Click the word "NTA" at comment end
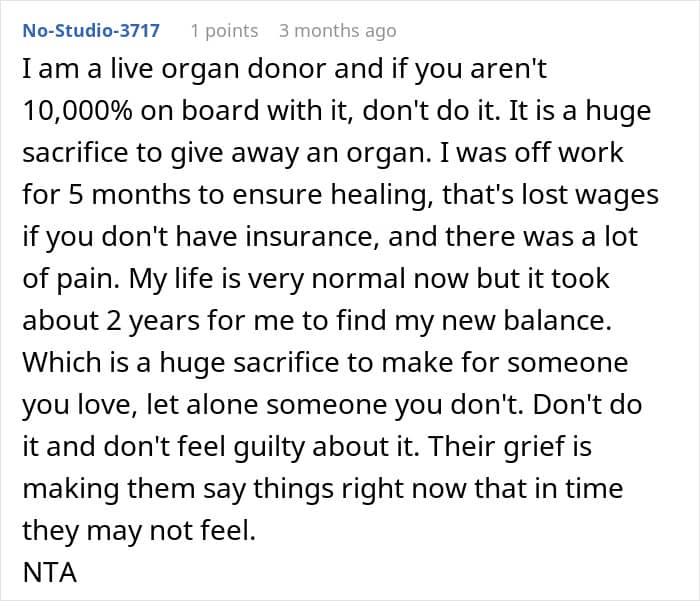Viewport: 700px width, 601px height. (x=50, y=572)
